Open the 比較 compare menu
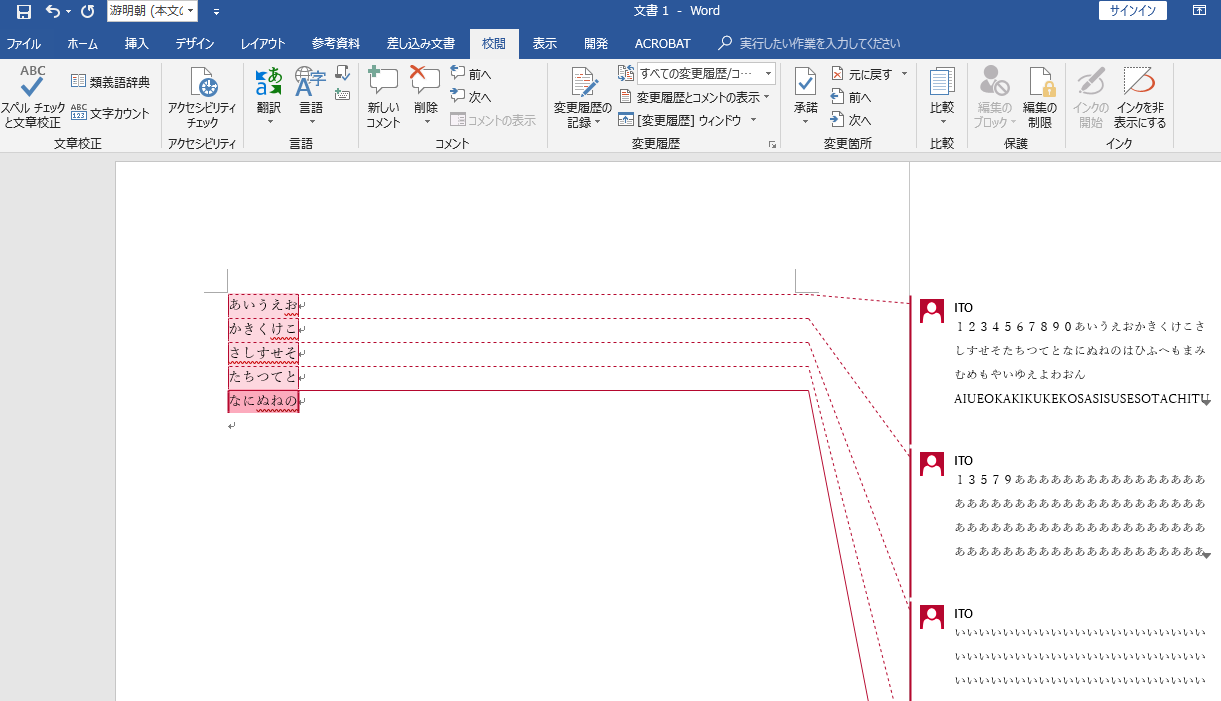1221x701 pixels. [942, 97]
